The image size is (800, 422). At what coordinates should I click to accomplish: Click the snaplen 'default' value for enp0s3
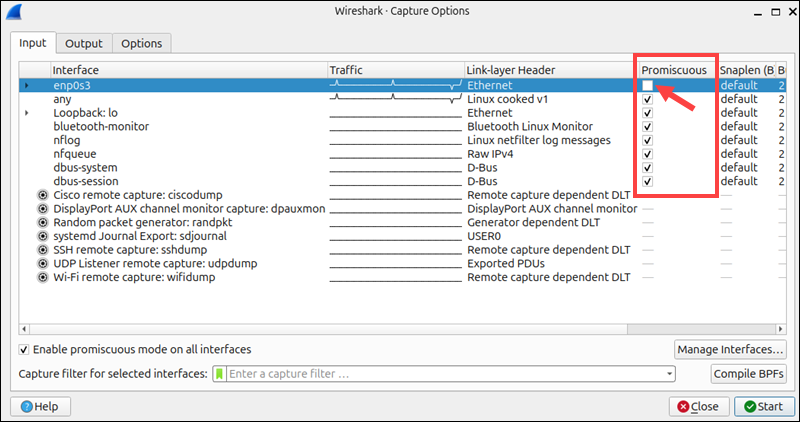pyautogui.click(x=739, y=85)
